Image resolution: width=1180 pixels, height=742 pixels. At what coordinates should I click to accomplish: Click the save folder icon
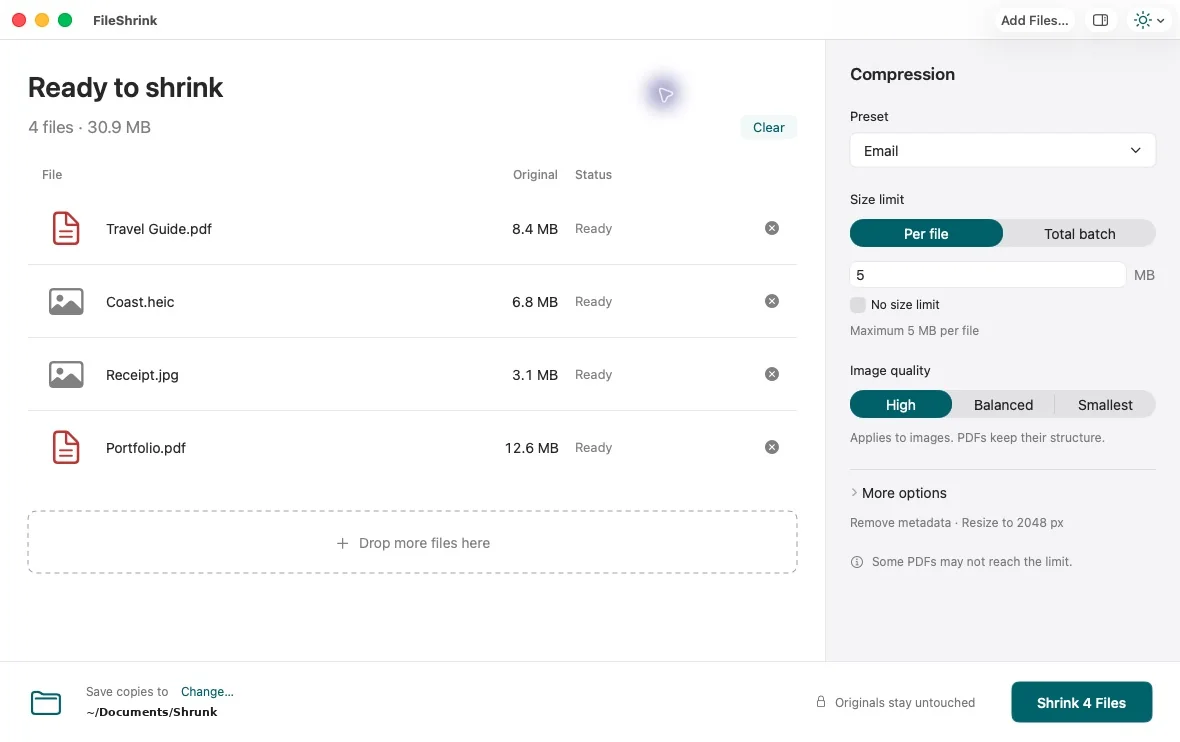[x=46, y=702]
